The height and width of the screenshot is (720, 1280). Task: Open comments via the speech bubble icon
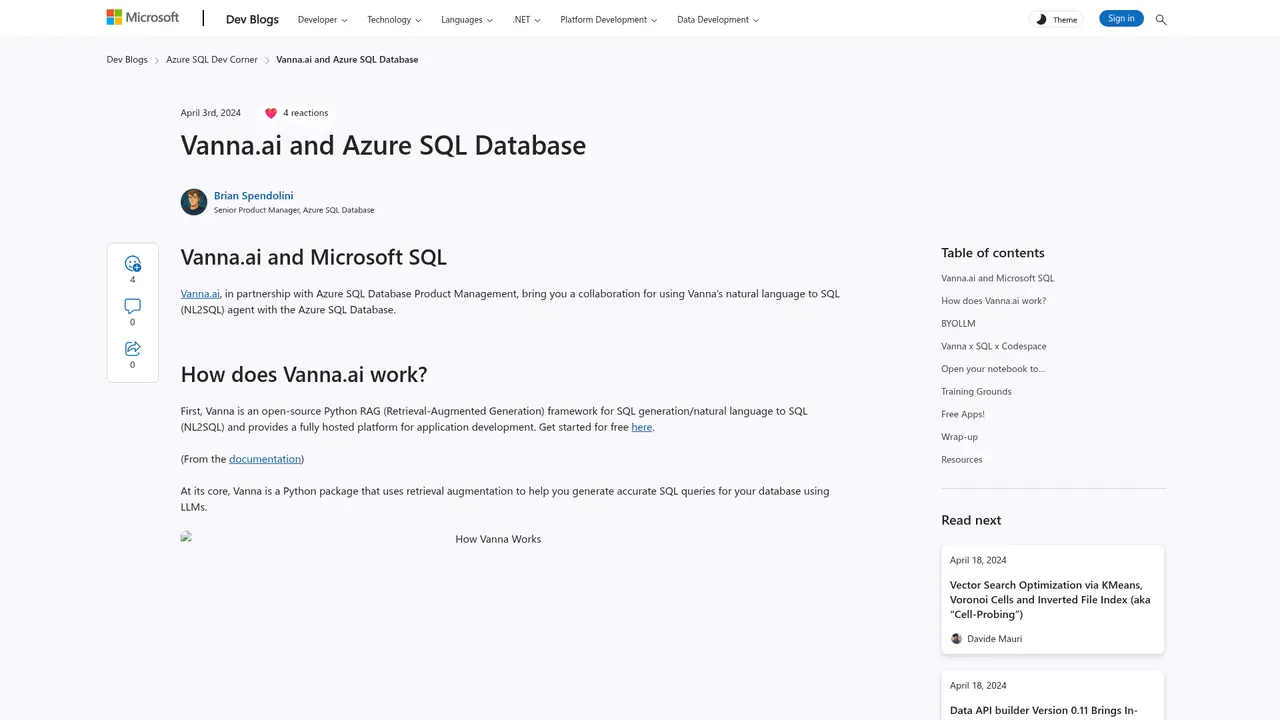point(132,306)
